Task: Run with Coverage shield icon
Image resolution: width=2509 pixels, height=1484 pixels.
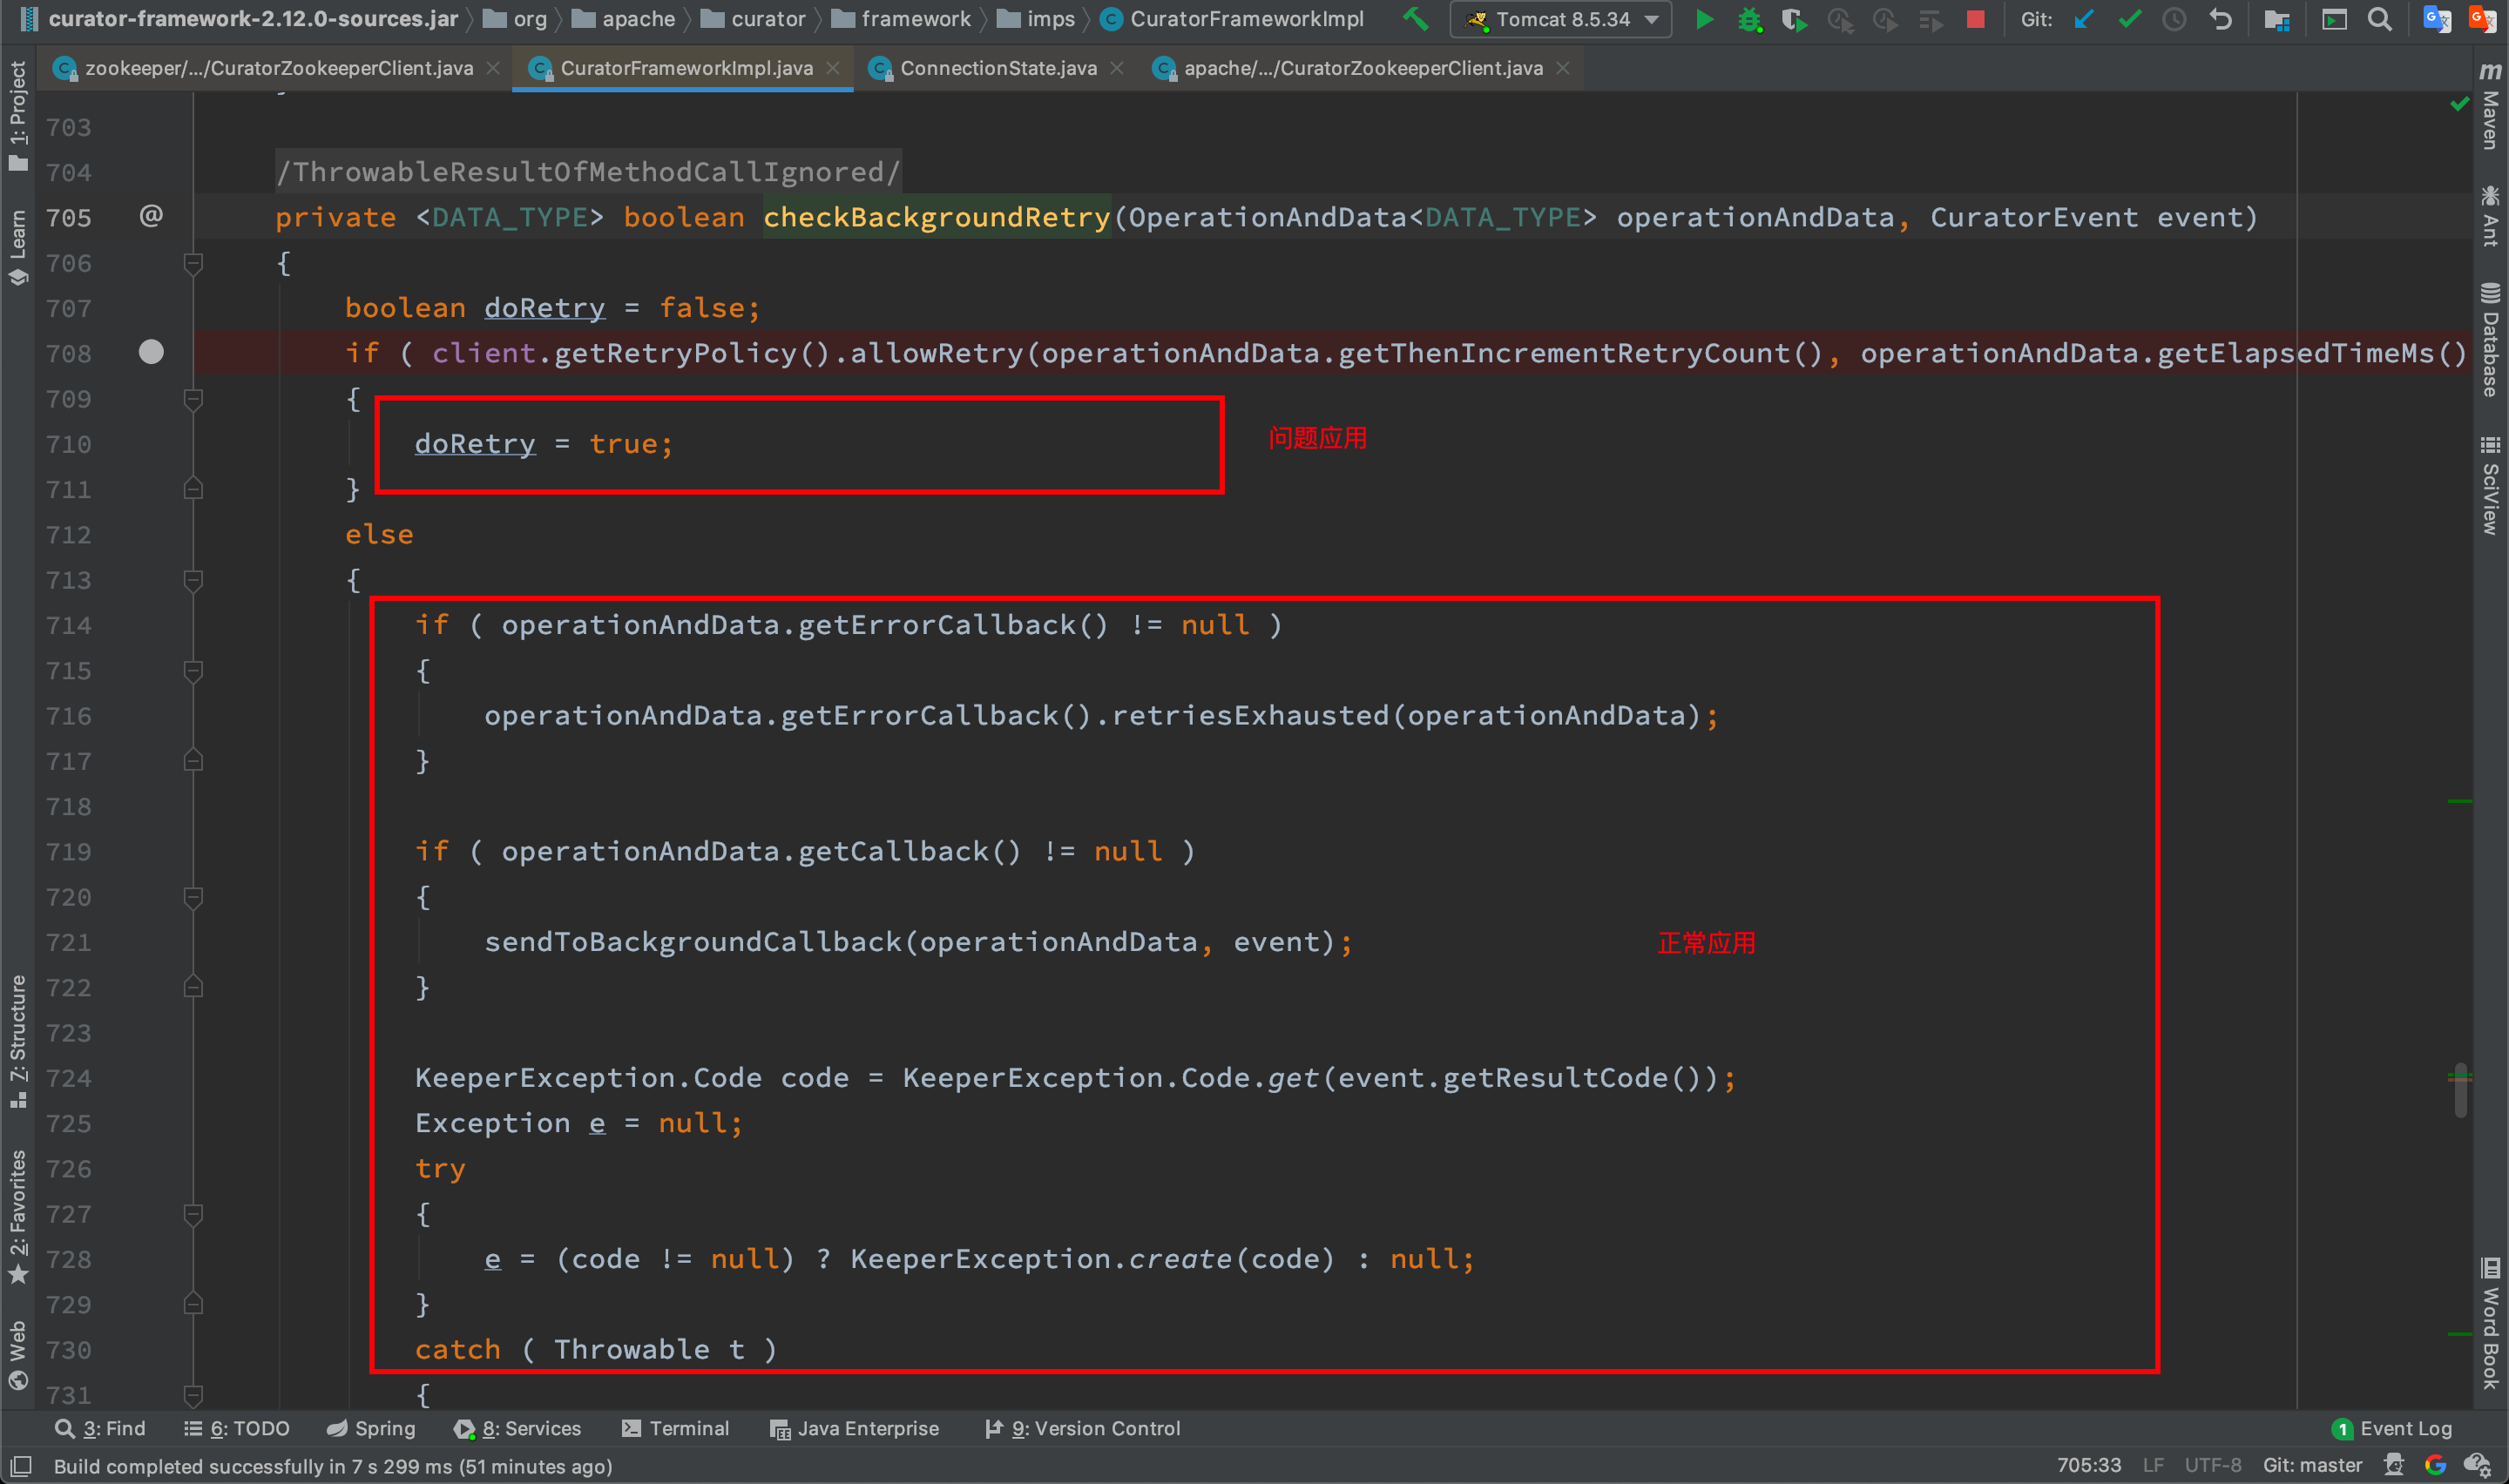Action: click(x=1794, y=19)
